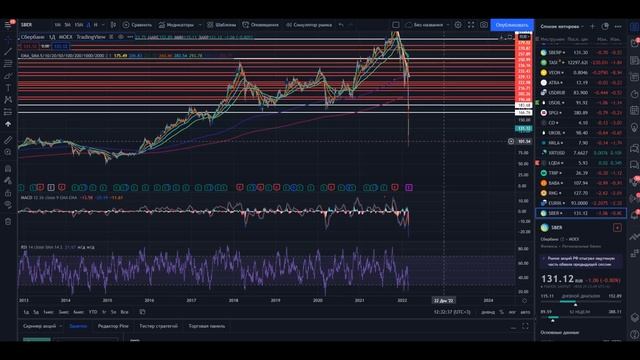Choose the Все all-time date range
Screen dimensions: 640x360
coord(124,312)
